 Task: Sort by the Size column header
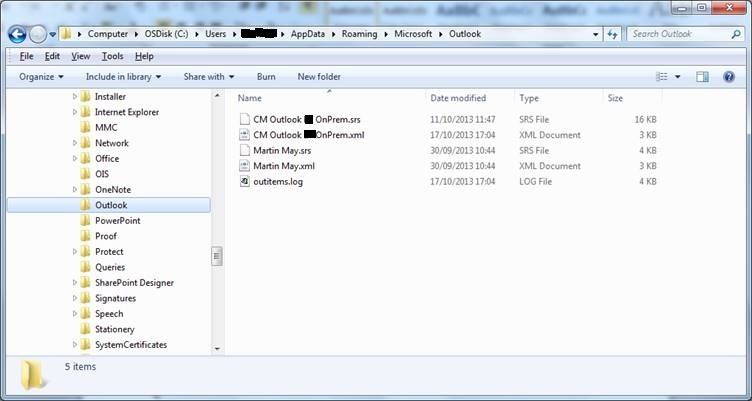[615, 98]
